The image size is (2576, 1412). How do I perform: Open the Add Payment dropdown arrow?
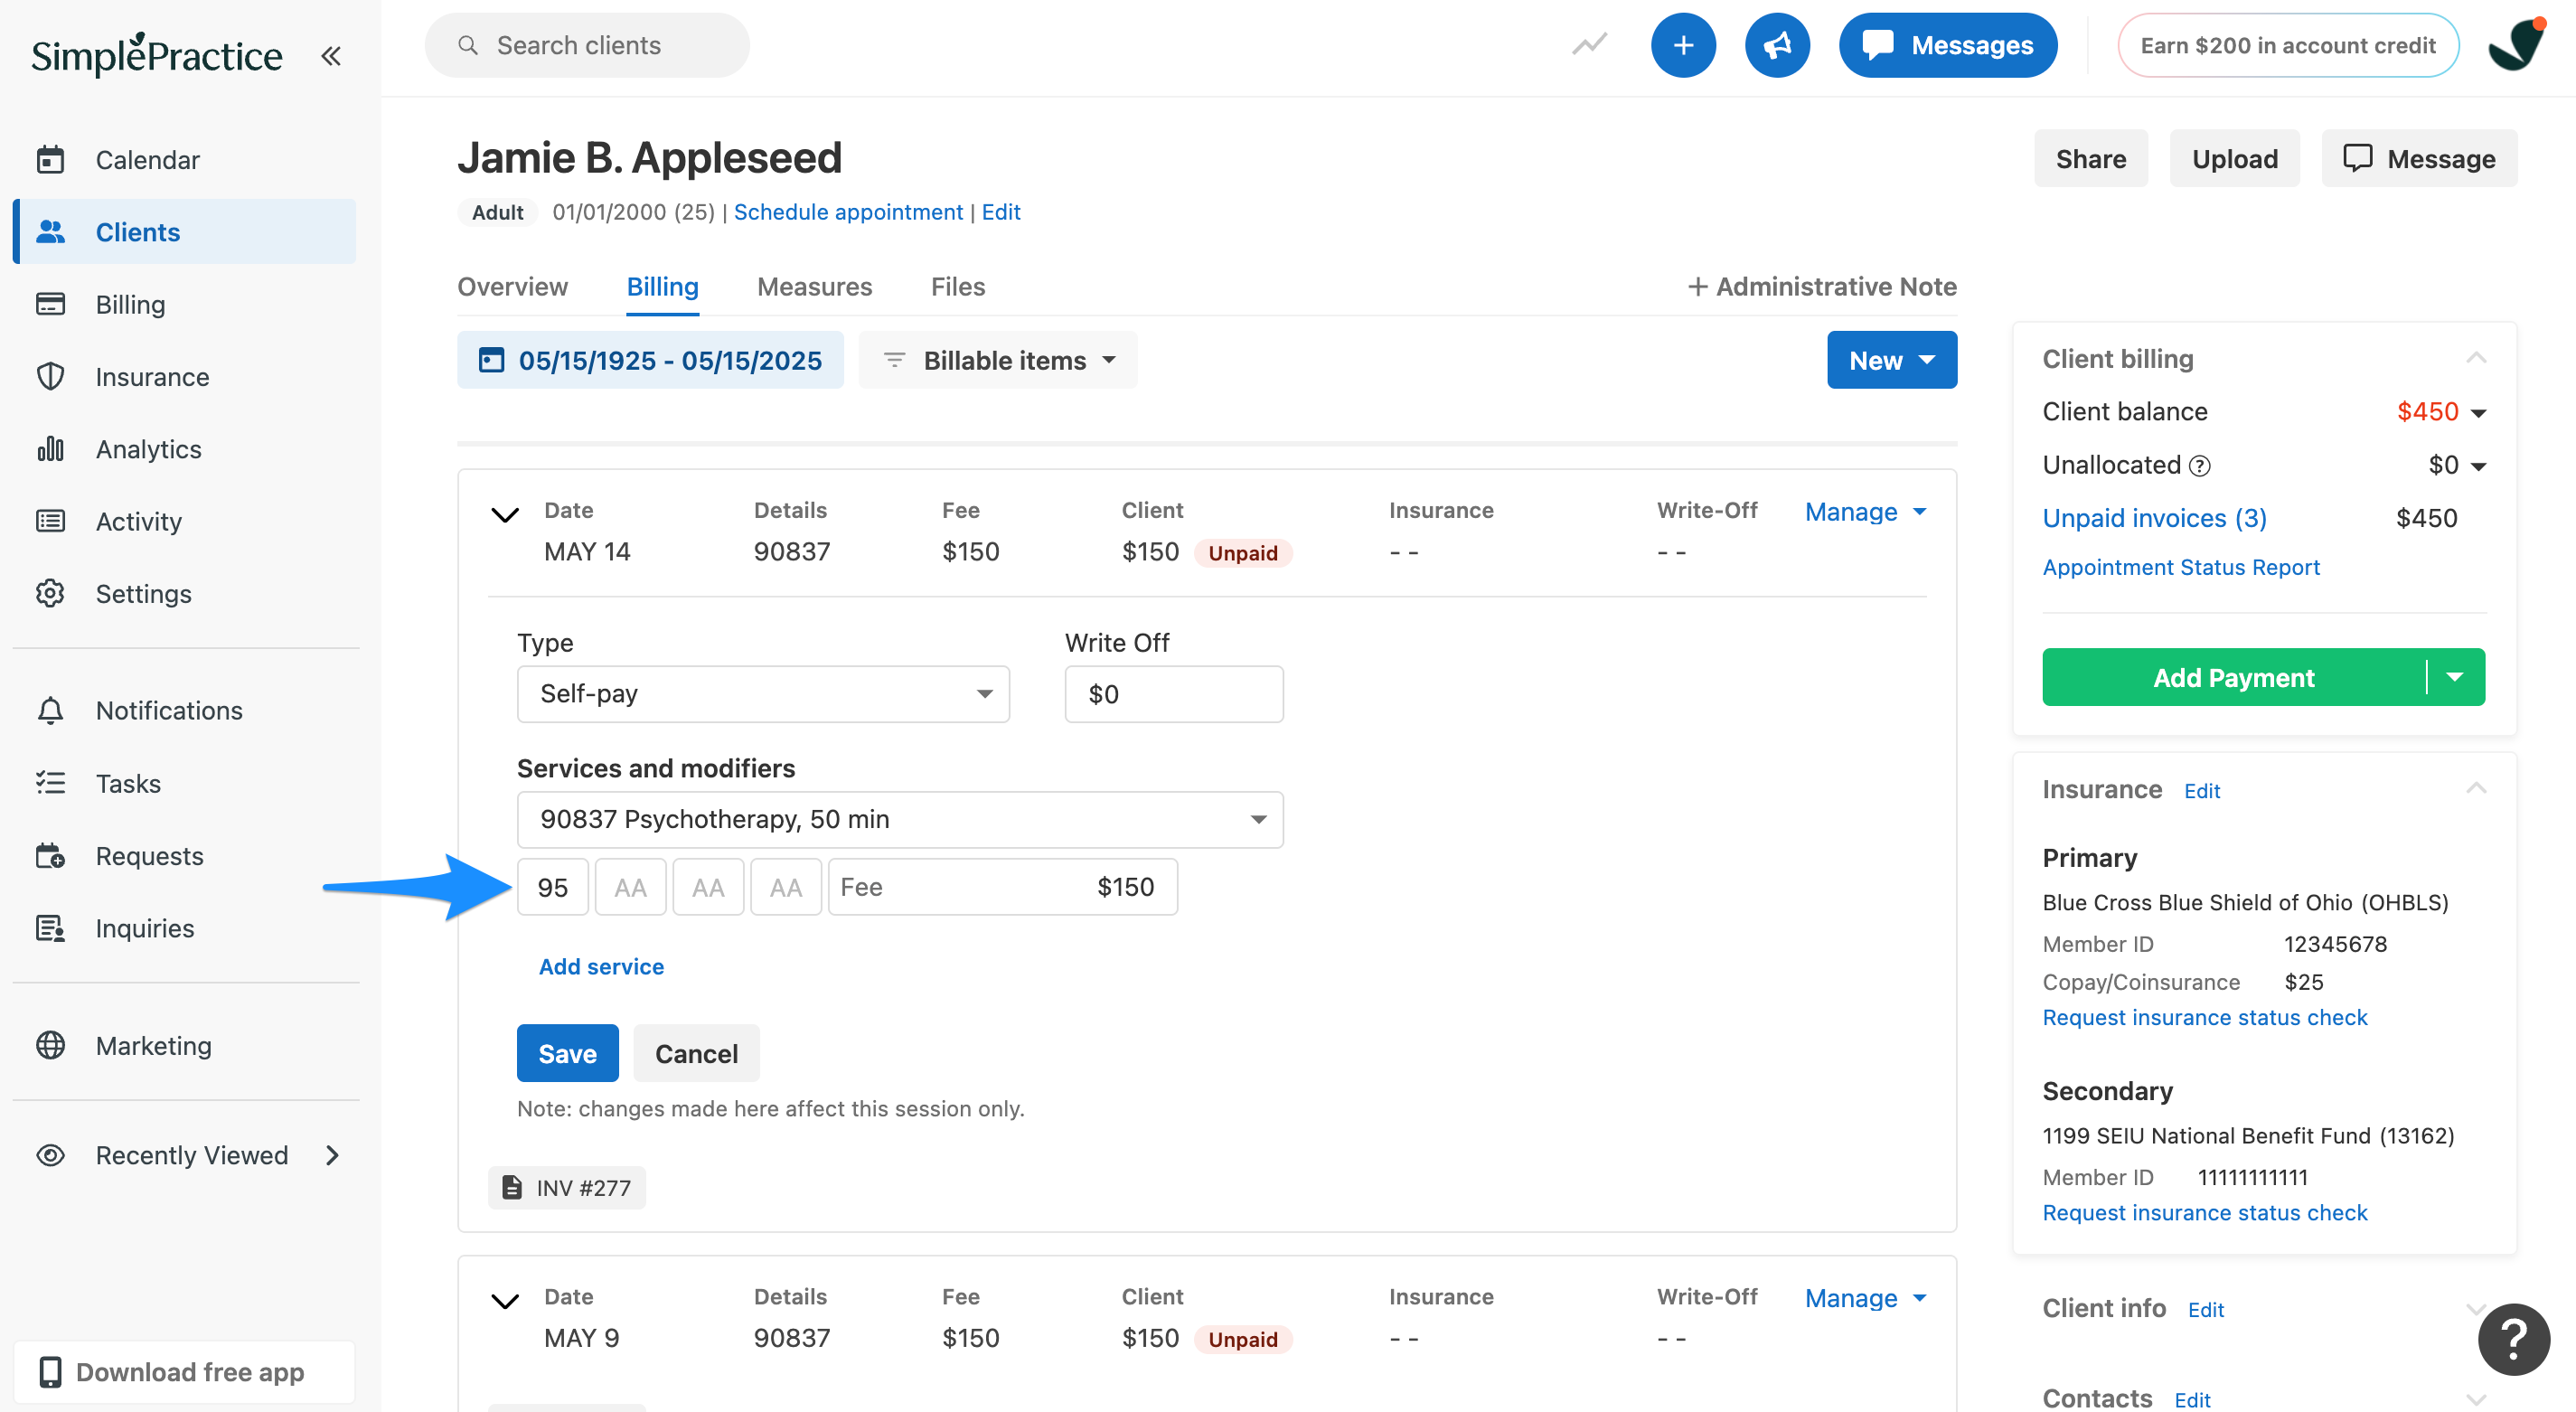2455,677
